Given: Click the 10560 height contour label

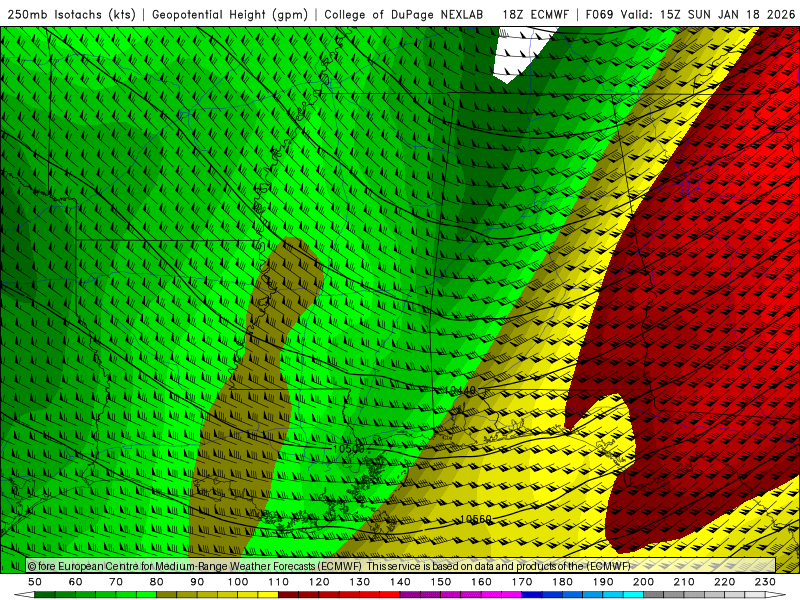Looking at the screenshot, I should pyautogui.click(x=476, y=519).
